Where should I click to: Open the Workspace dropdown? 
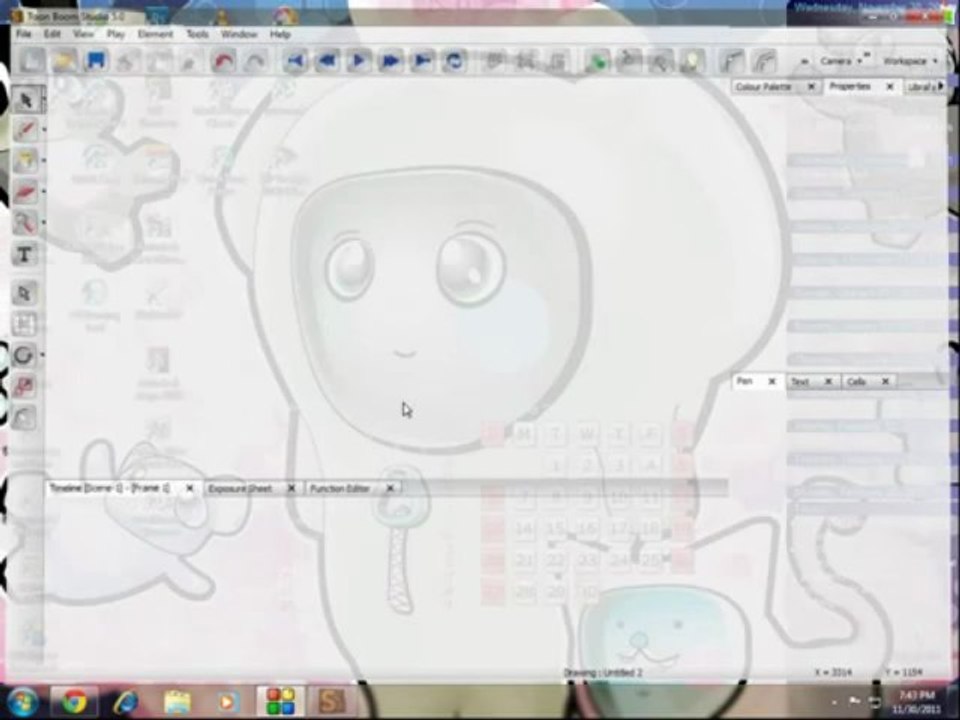click(910, 61)
